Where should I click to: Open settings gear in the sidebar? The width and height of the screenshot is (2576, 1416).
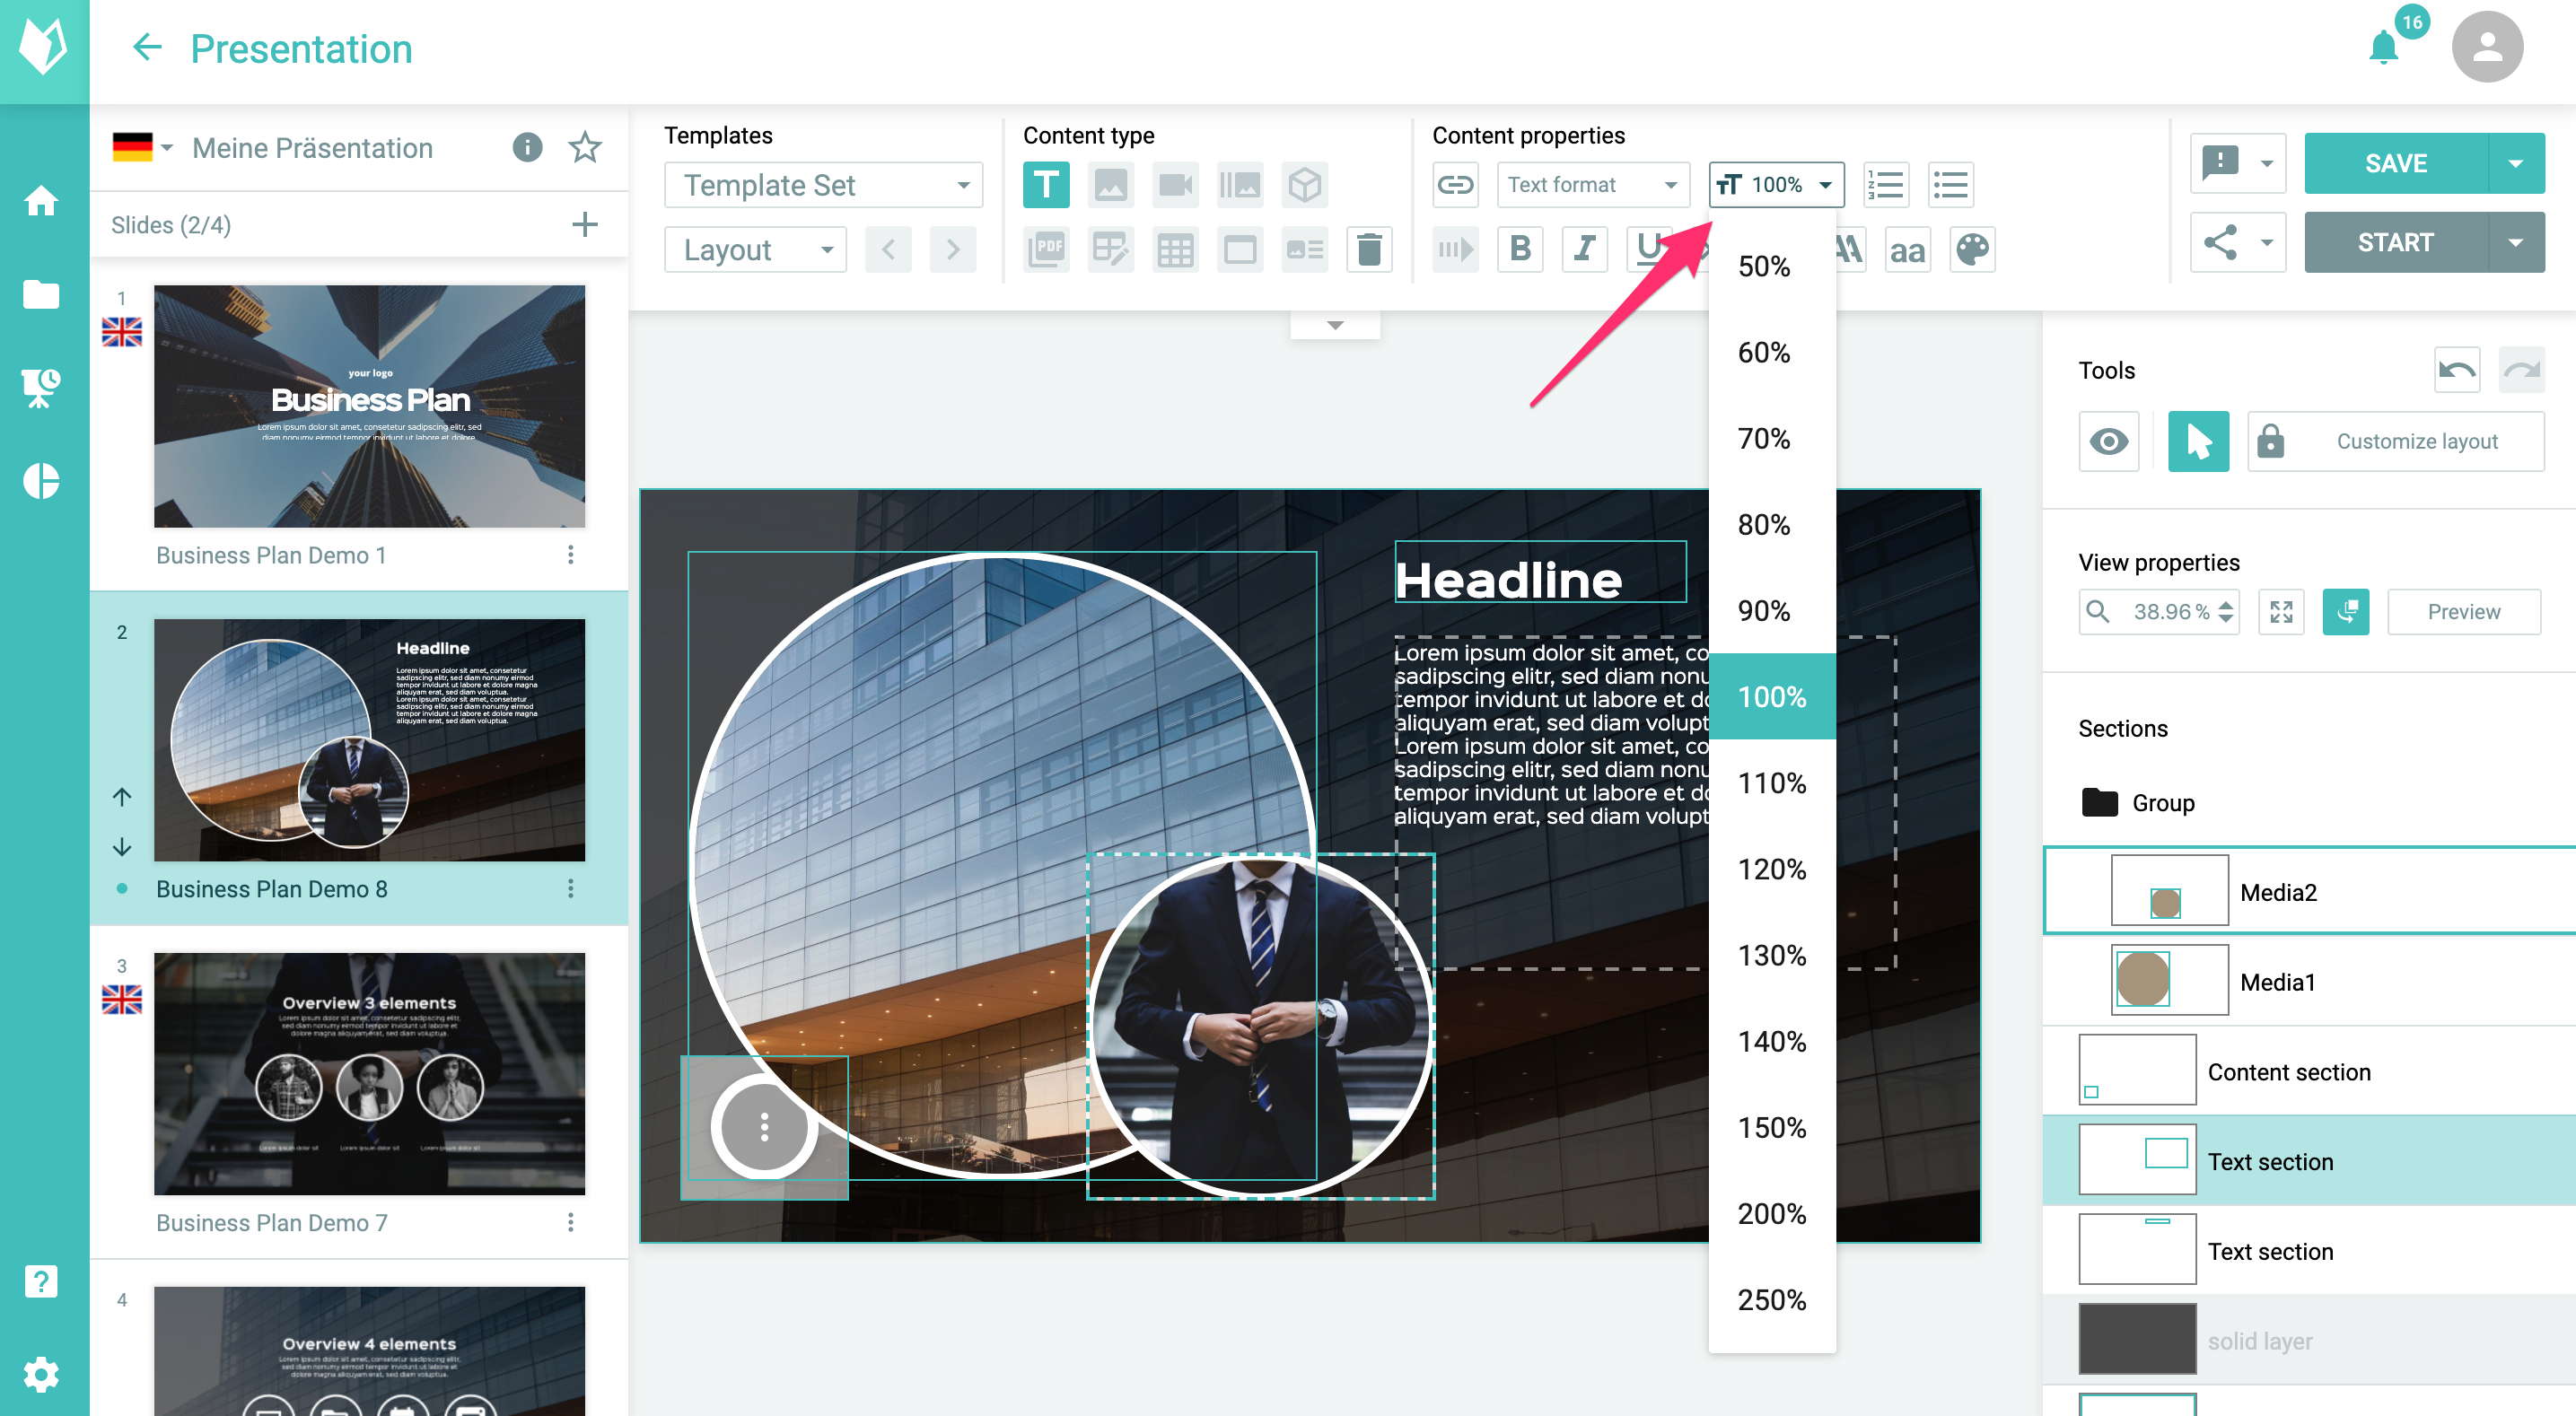coord(41,1374)
